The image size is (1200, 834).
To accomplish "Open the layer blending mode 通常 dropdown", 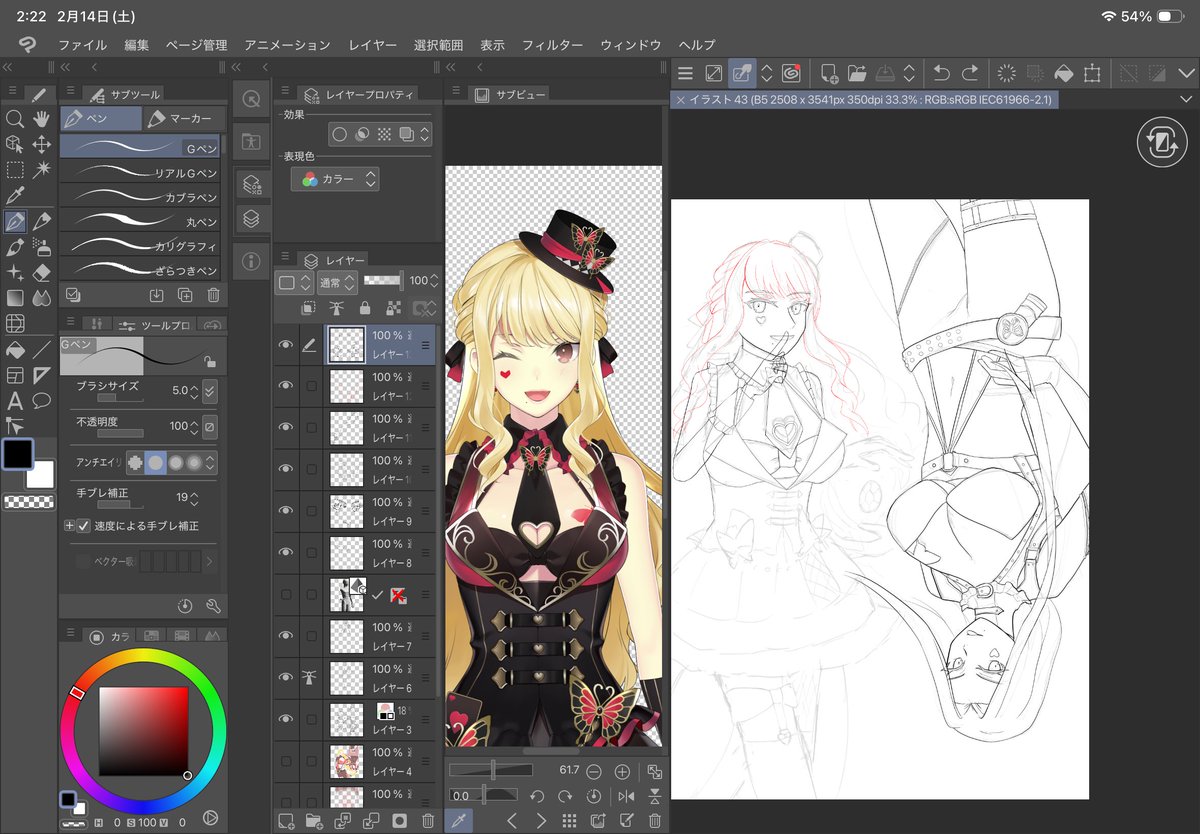I will point(337,282).
